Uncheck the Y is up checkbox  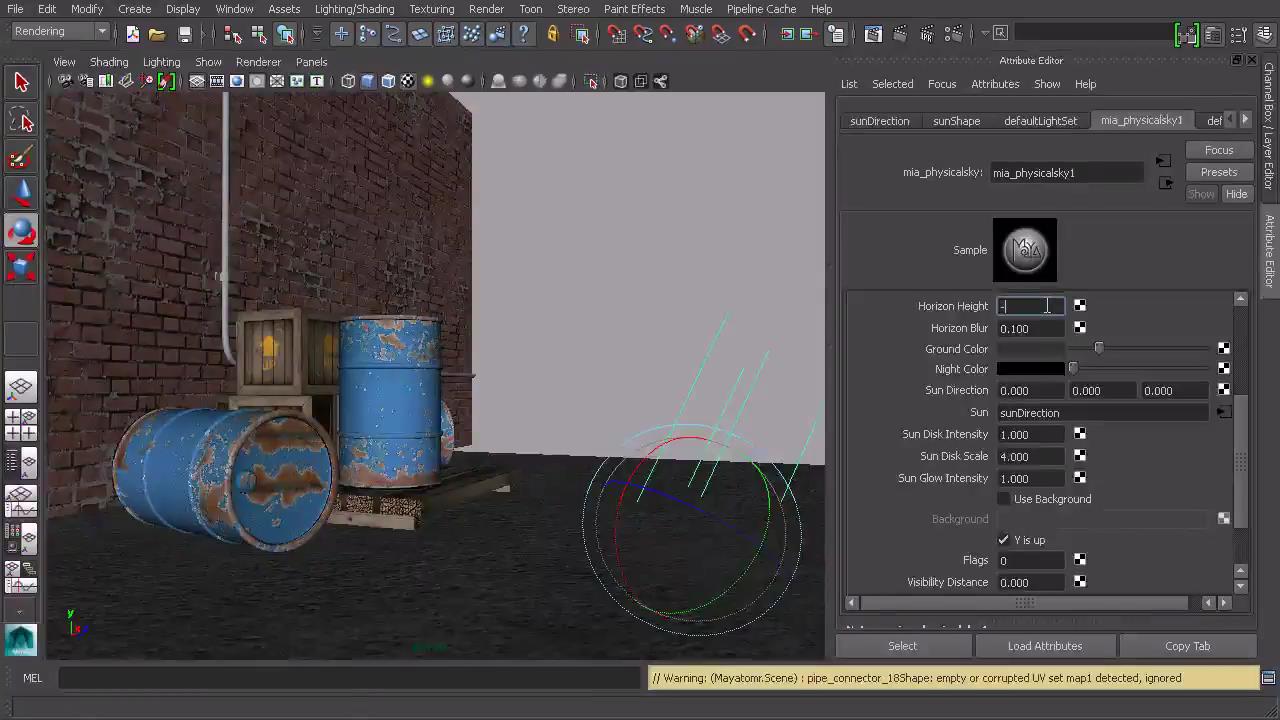(1004, 540)
